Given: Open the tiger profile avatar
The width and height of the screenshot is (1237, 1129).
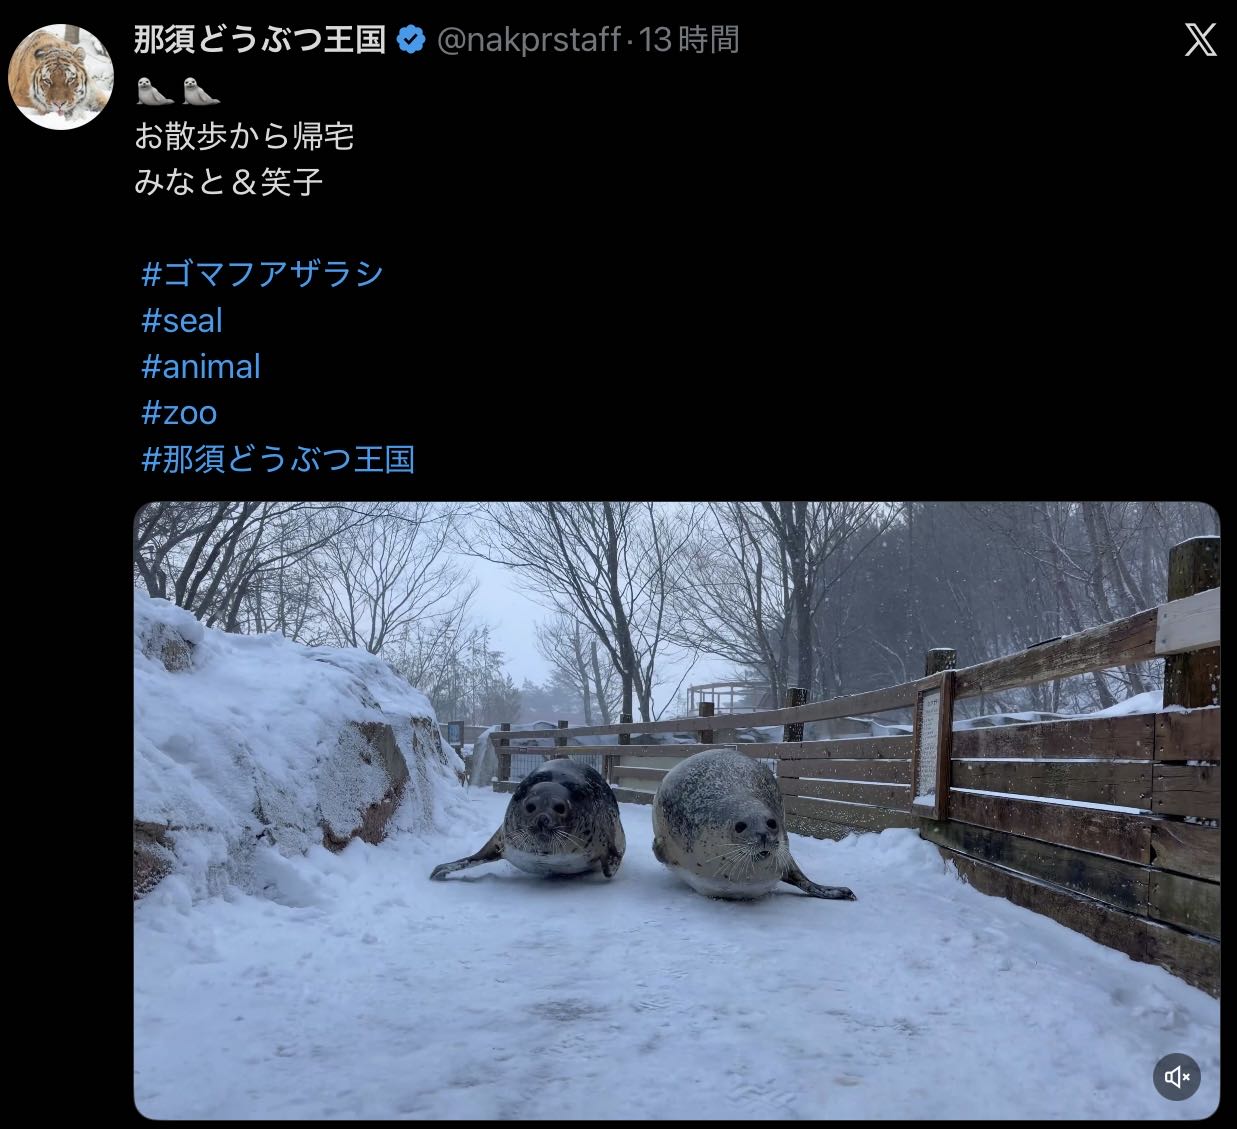Looking at the screenshot, I should [x=60, y=77].
